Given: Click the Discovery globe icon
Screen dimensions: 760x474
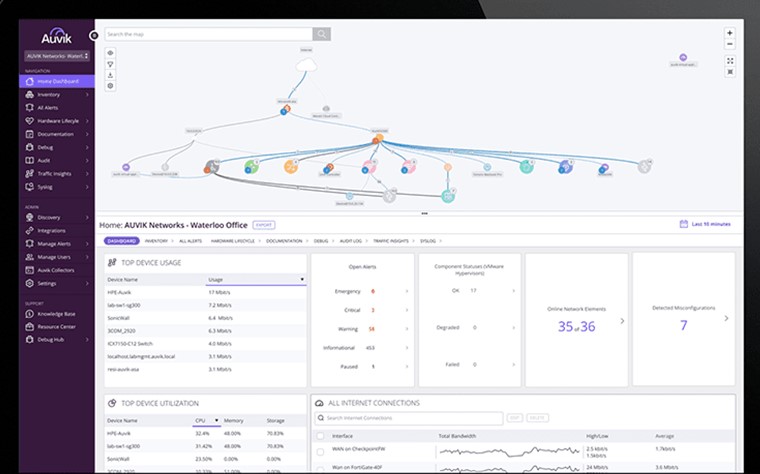Looking at the screenshot, I should 30,217.
